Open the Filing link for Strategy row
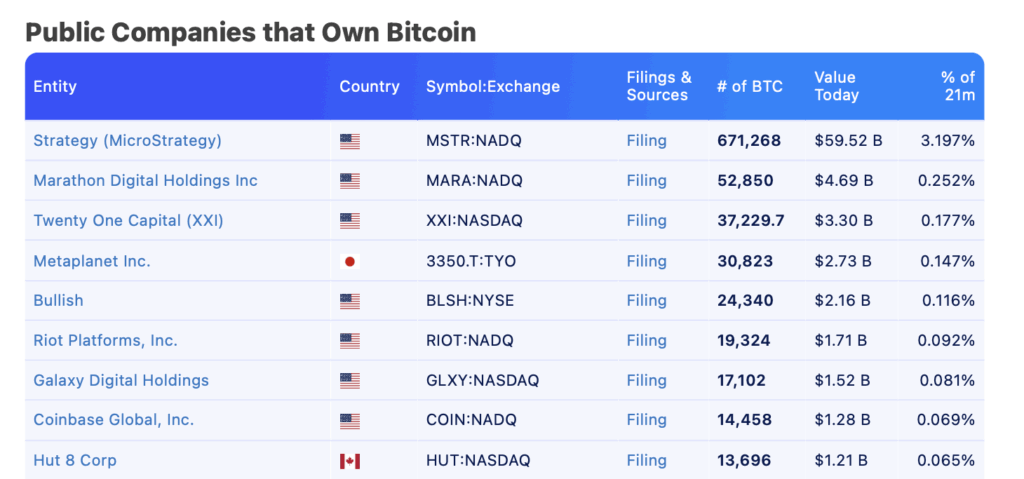 tap(647, 140)
